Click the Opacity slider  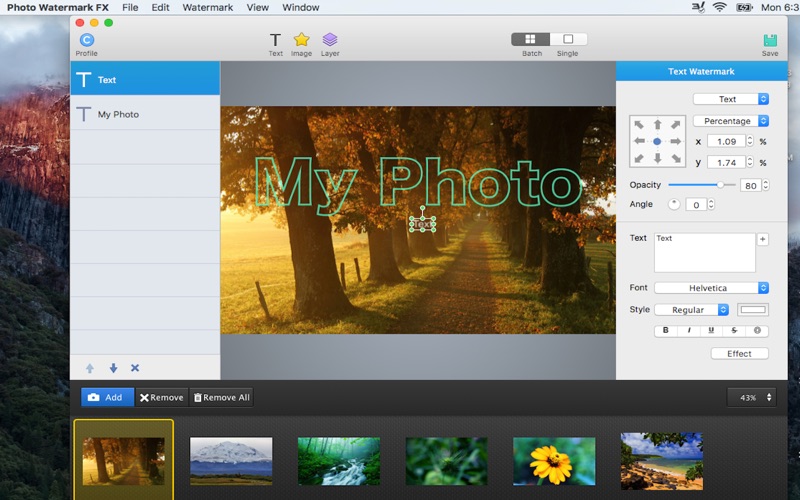click(702, 185)
